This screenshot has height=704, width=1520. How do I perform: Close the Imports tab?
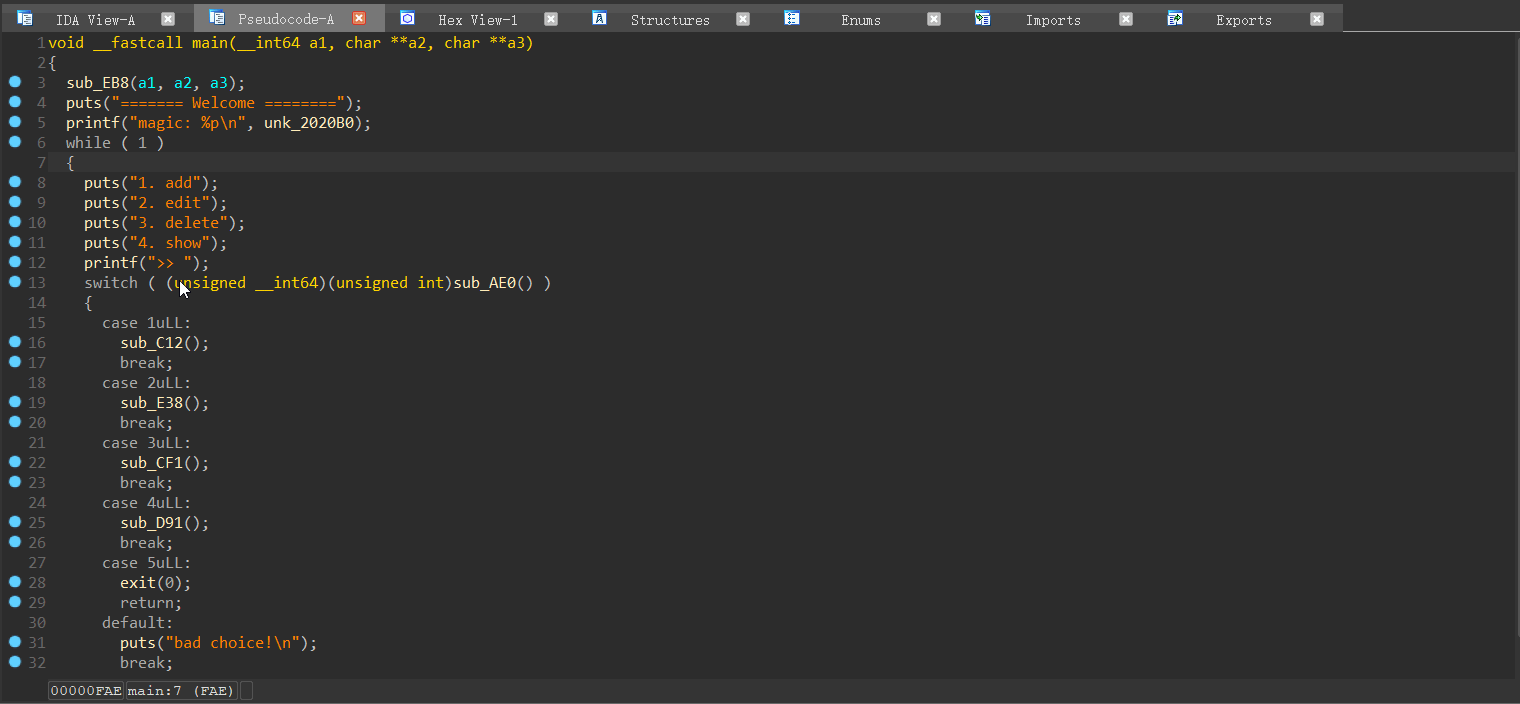tap(1126, 19)
